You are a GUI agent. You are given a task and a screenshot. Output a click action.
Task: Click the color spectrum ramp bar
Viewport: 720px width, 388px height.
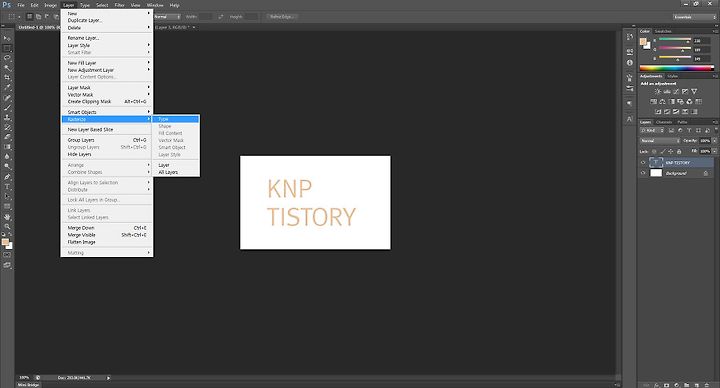coord(677,68)
